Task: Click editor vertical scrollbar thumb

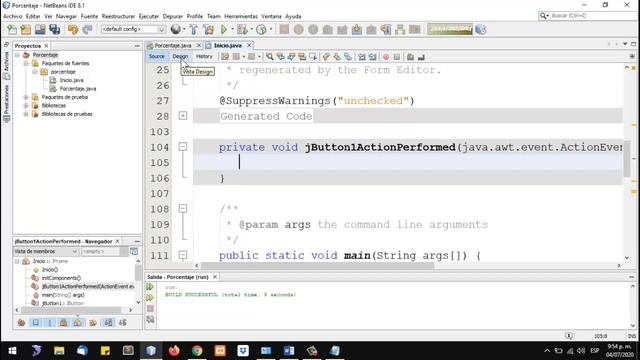Action: coord(627,158)
